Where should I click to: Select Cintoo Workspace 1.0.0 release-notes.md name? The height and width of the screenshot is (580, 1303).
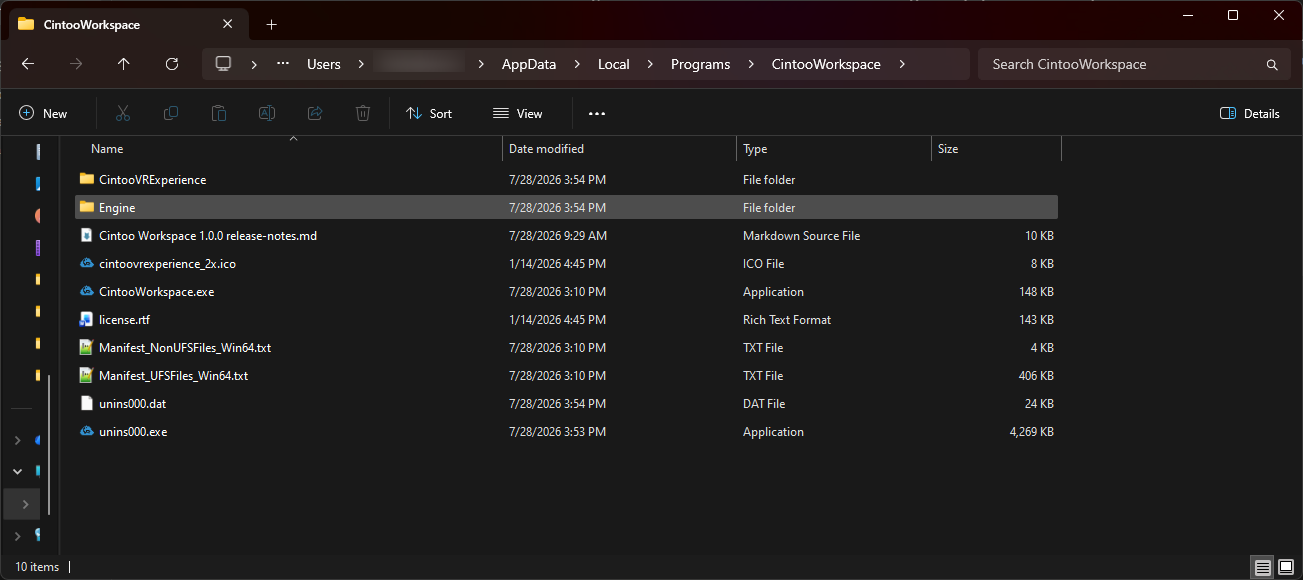[208, 236]
